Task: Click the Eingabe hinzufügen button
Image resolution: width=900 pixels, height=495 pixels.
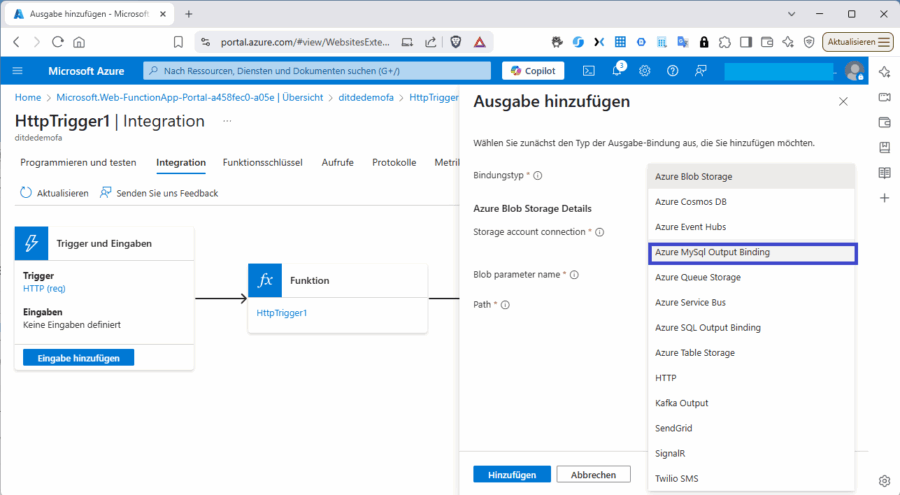Action: click(x=78, y=358)
